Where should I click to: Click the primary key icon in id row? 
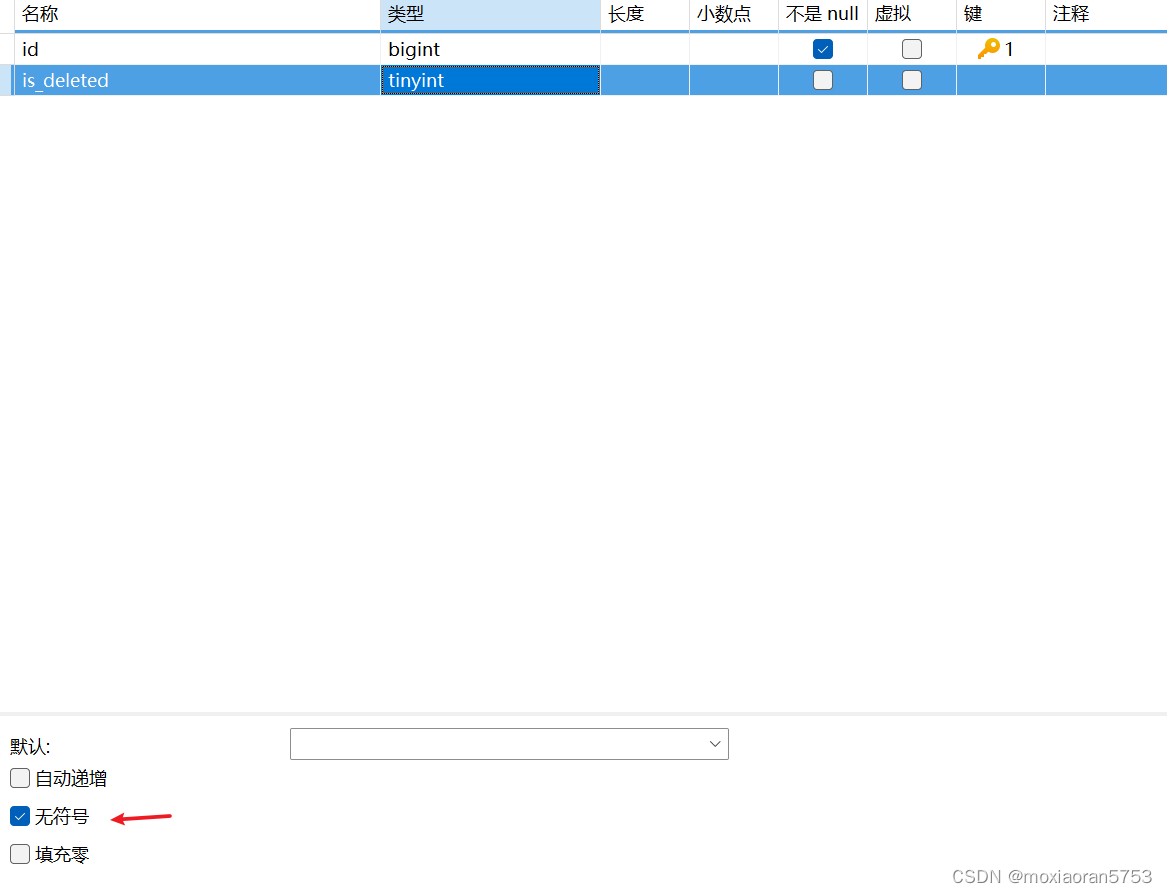pyautogui.click(x=988, y=49)
